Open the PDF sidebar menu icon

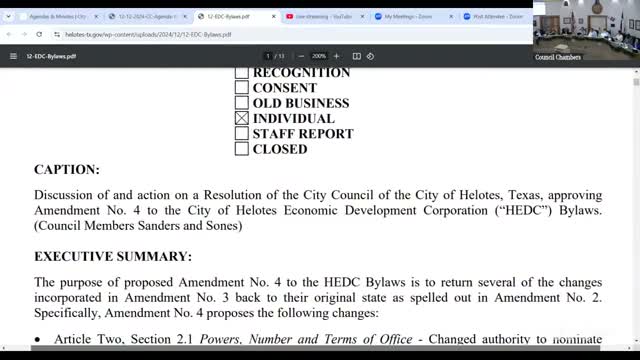point(13,56)
